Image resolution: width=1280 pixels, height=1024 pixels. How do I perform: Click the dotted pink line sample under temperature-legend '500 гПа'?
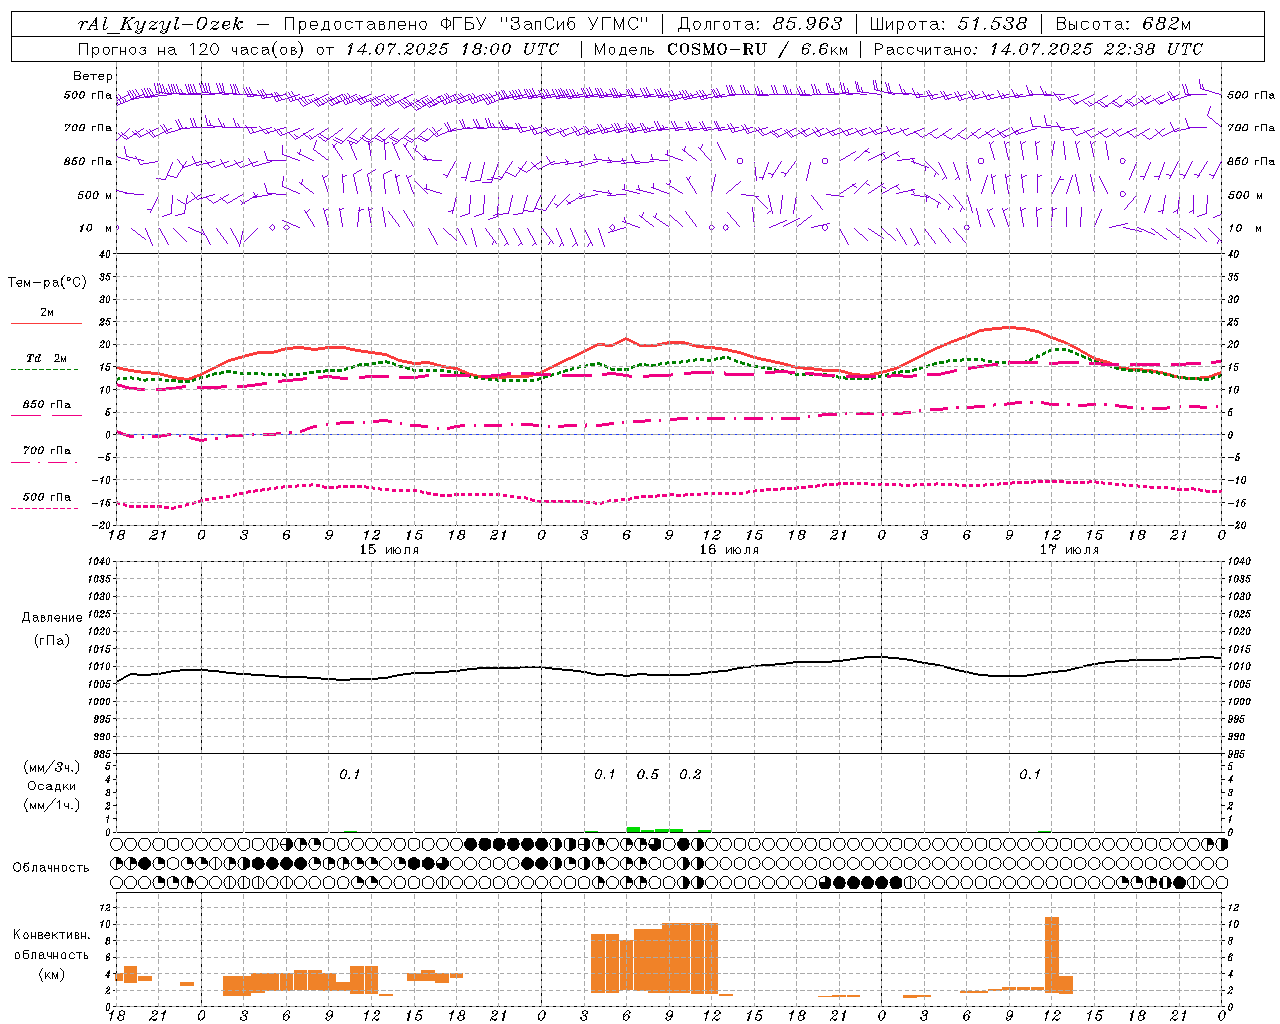click(46, 508)
